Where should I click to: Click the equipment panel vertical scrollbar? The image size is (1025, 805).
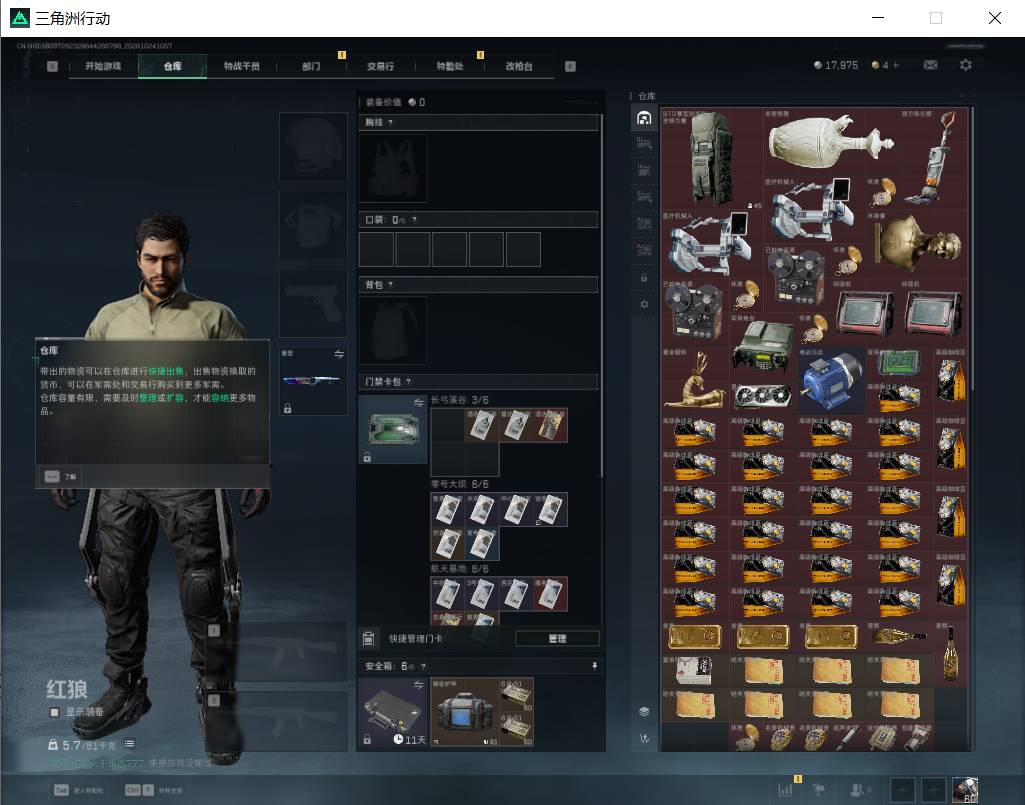coord(602,294)
